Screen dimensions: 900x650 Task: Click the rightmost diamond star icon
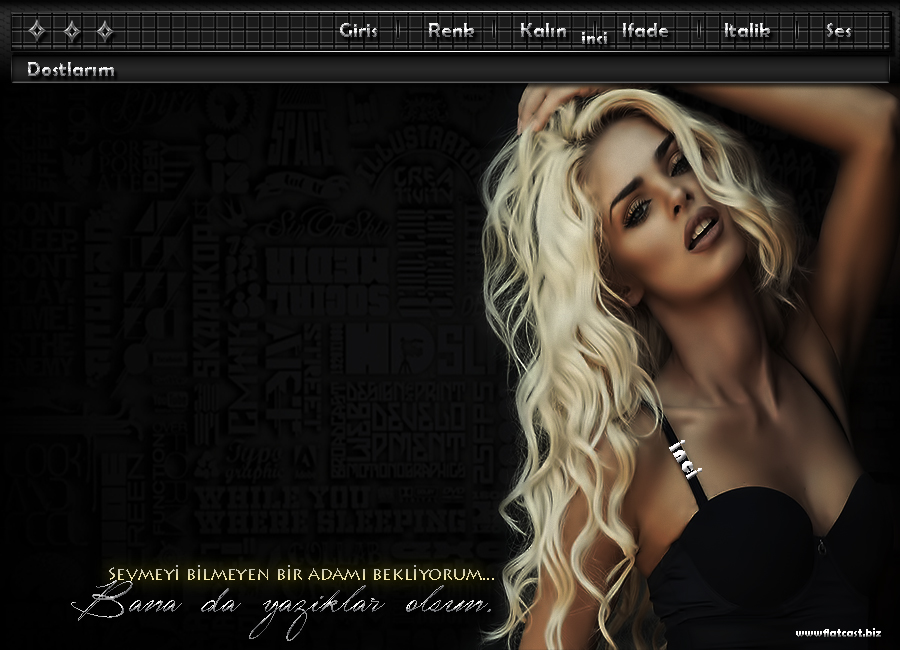point(104,31)
